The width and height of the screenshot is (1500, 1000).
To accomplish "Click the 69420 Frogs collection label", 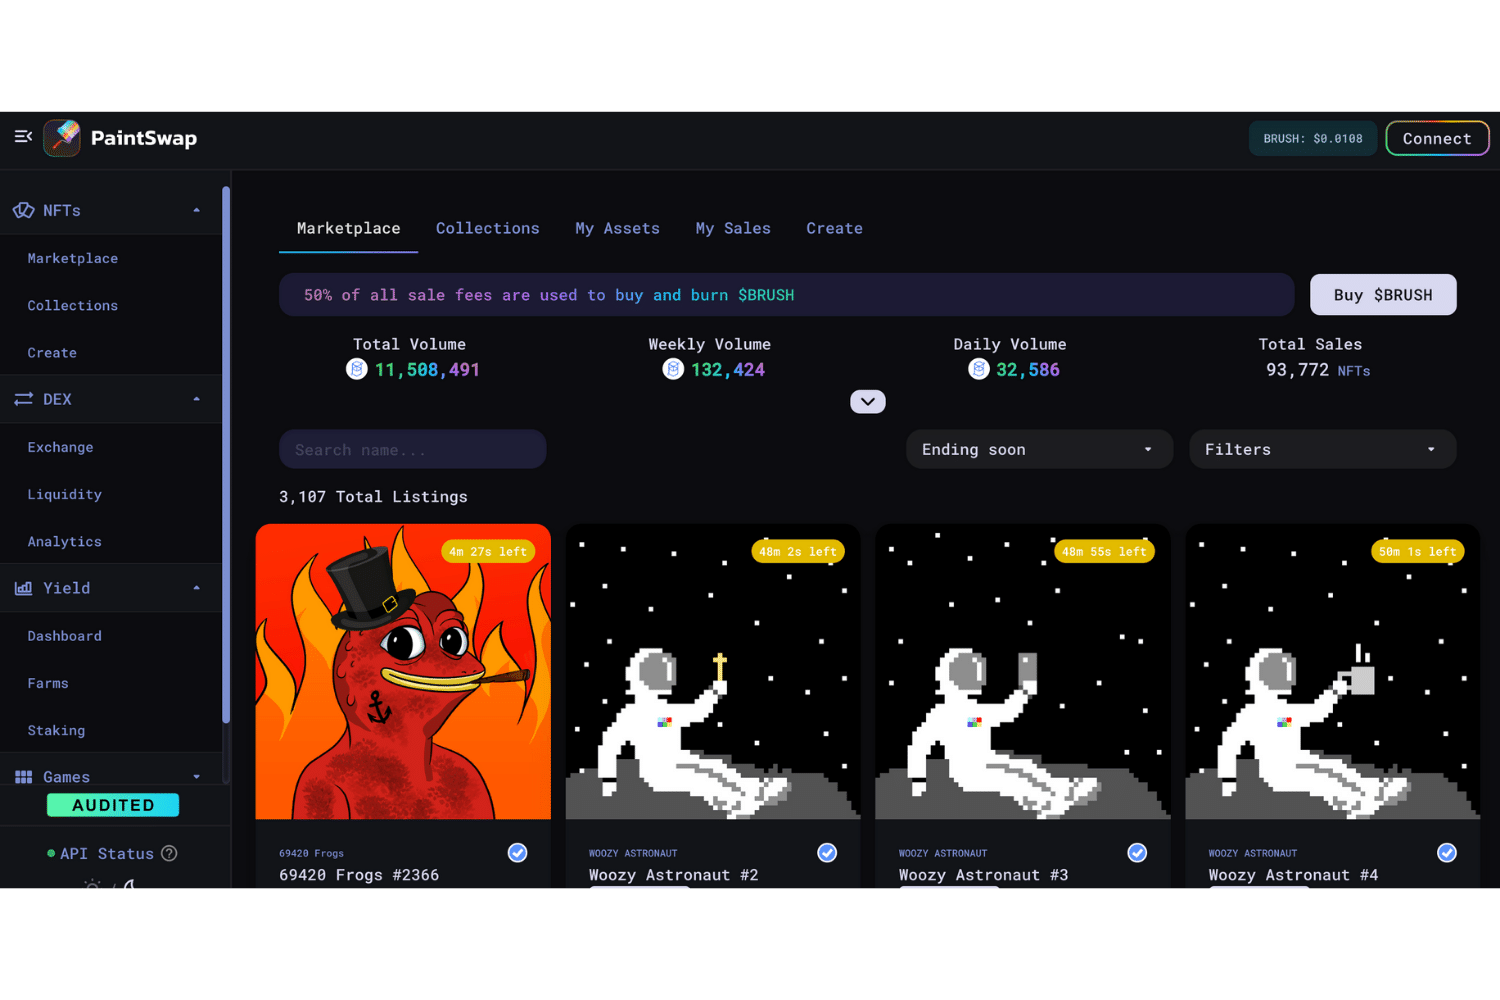I will pyautogui.click(x=311, y=853).
